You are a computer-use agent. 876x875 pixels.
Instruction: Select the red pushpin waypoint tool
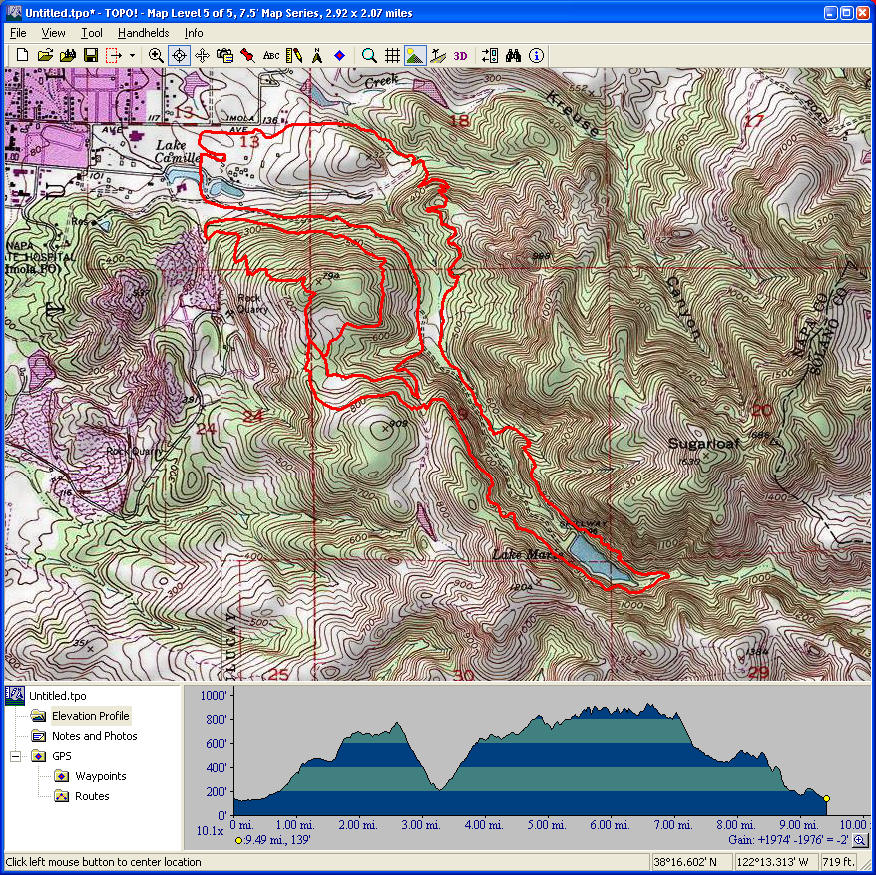(247, 56)
